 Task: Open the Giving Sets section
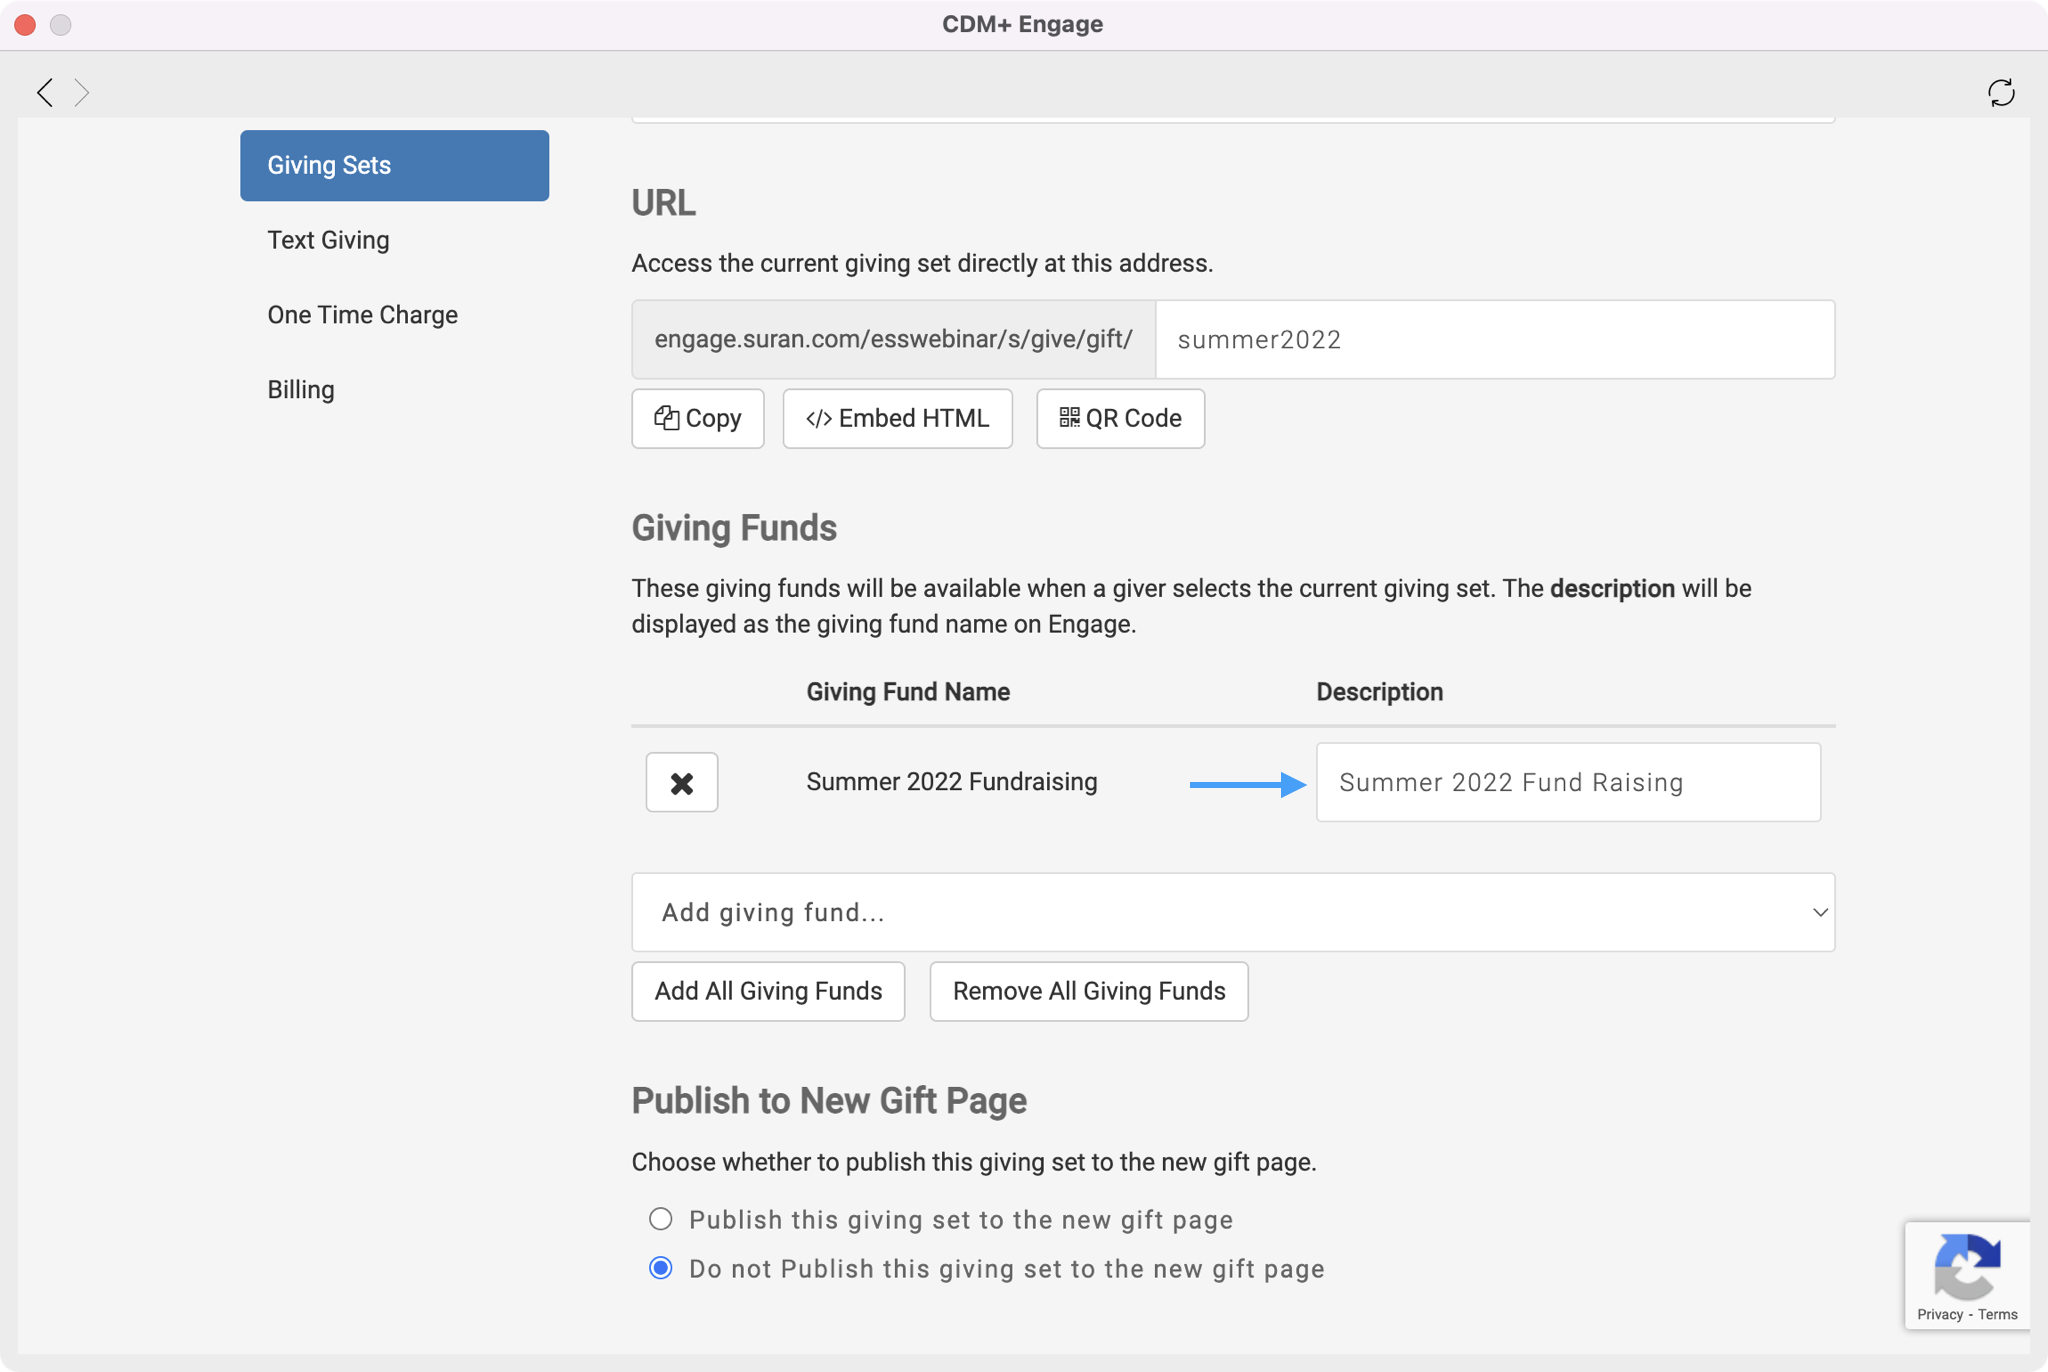[x=394, y=165]
